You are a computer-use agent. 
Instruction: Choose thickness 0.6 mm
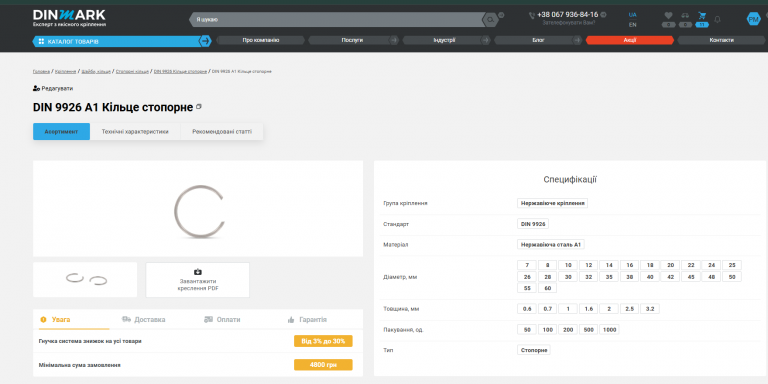click(x=527, y=309)
